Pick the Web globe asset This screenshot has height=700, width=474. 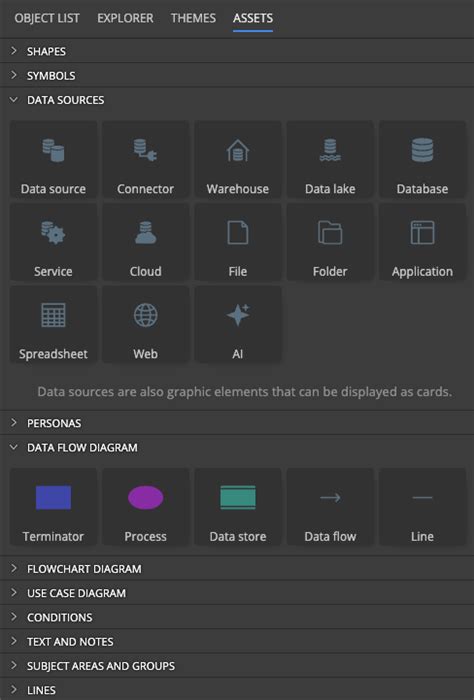pos(146,325)
